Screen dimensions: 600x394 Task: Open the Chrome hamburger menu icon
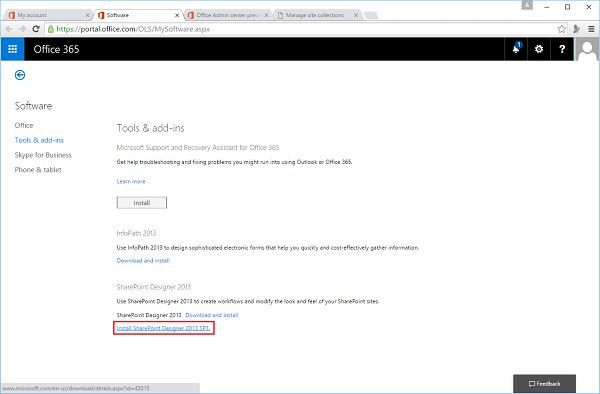(x=591, y=29)
